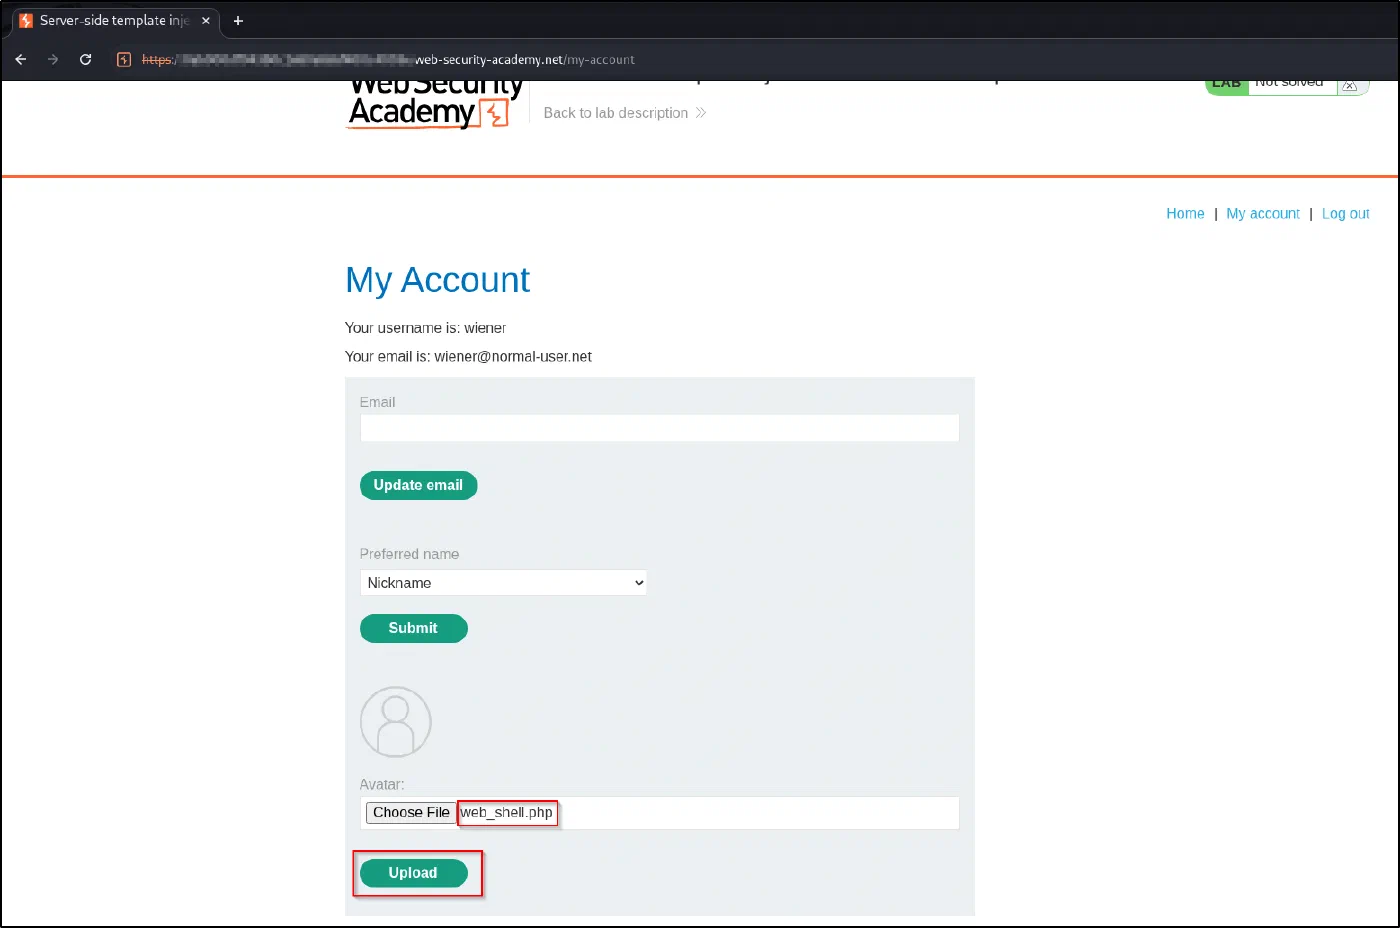Focus the Email input field
The image size is (1400, 928).
tap(659, 428)
